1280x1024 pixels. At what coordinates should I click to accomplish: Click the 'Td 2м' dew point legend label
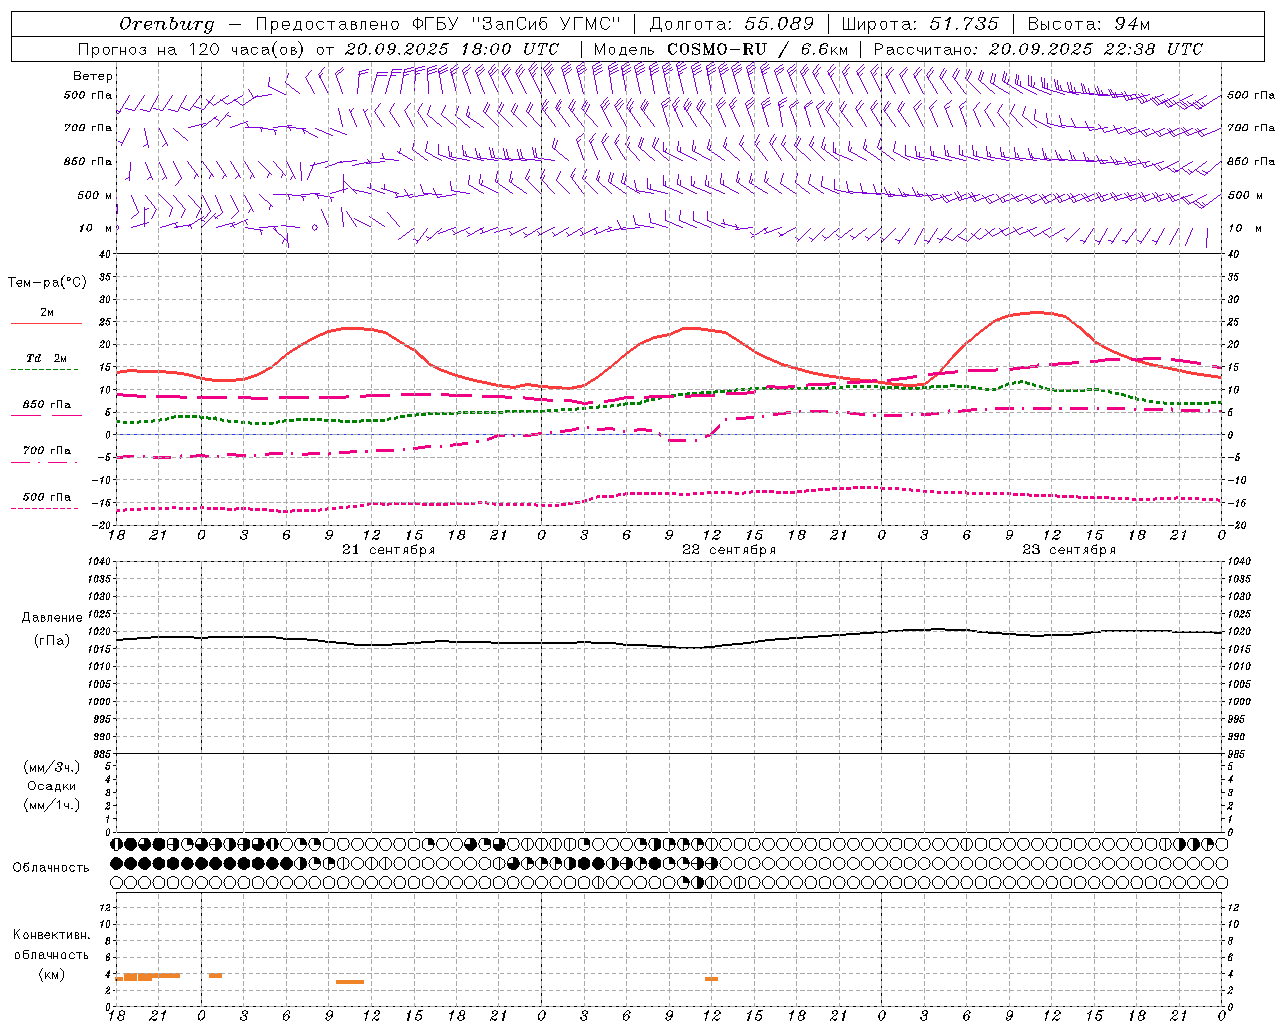tap(47, 358)
